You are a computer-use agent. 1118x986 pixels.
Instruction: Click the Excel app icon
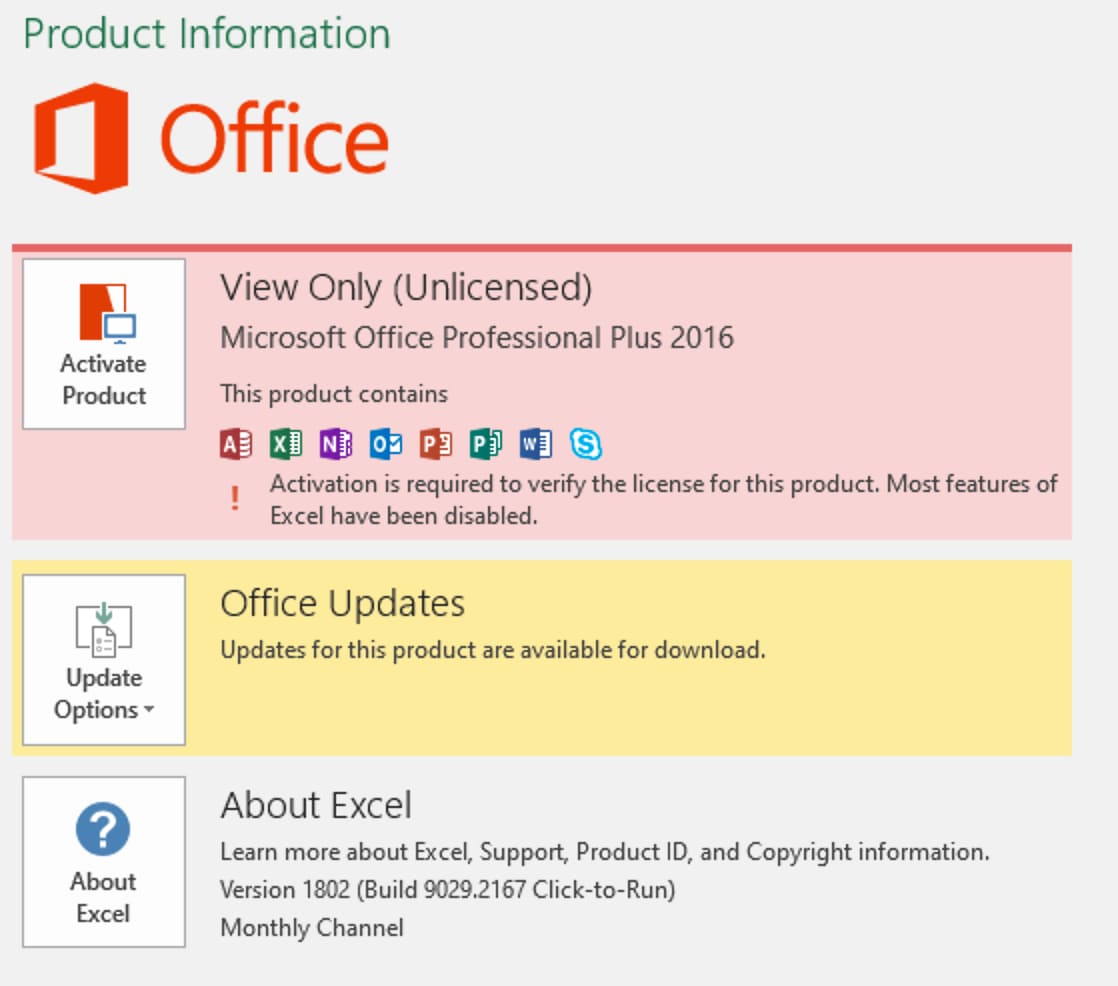[x=286, y=443]
